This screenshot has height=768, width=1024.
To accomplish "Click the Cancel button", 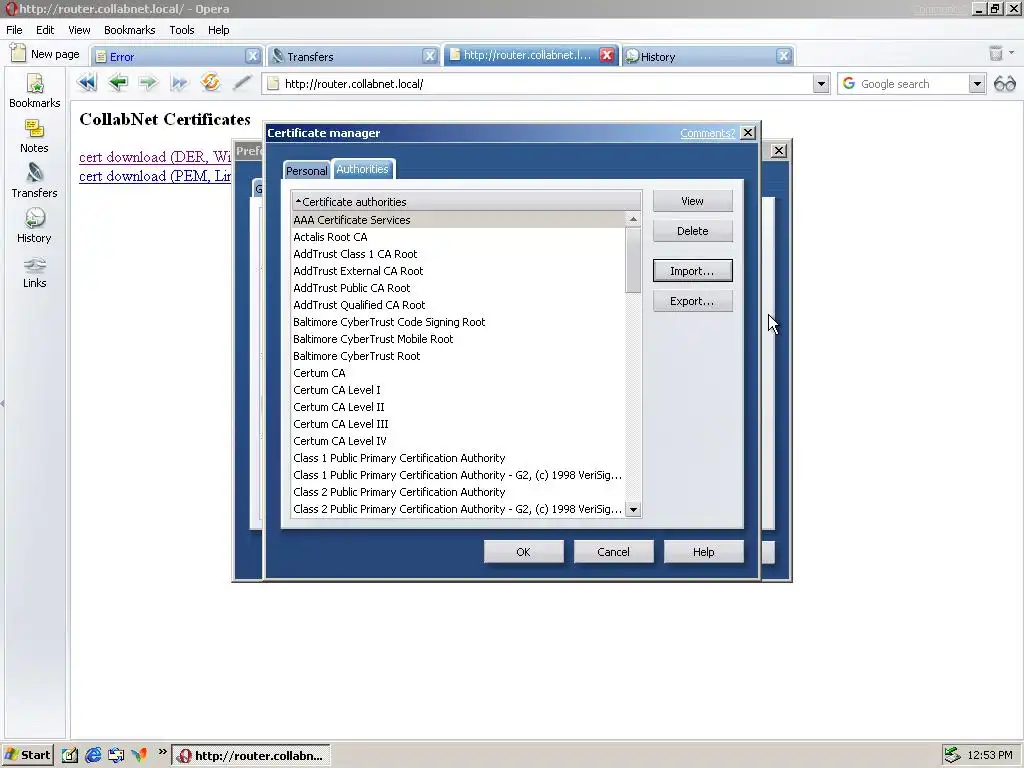I will point(613,552).
